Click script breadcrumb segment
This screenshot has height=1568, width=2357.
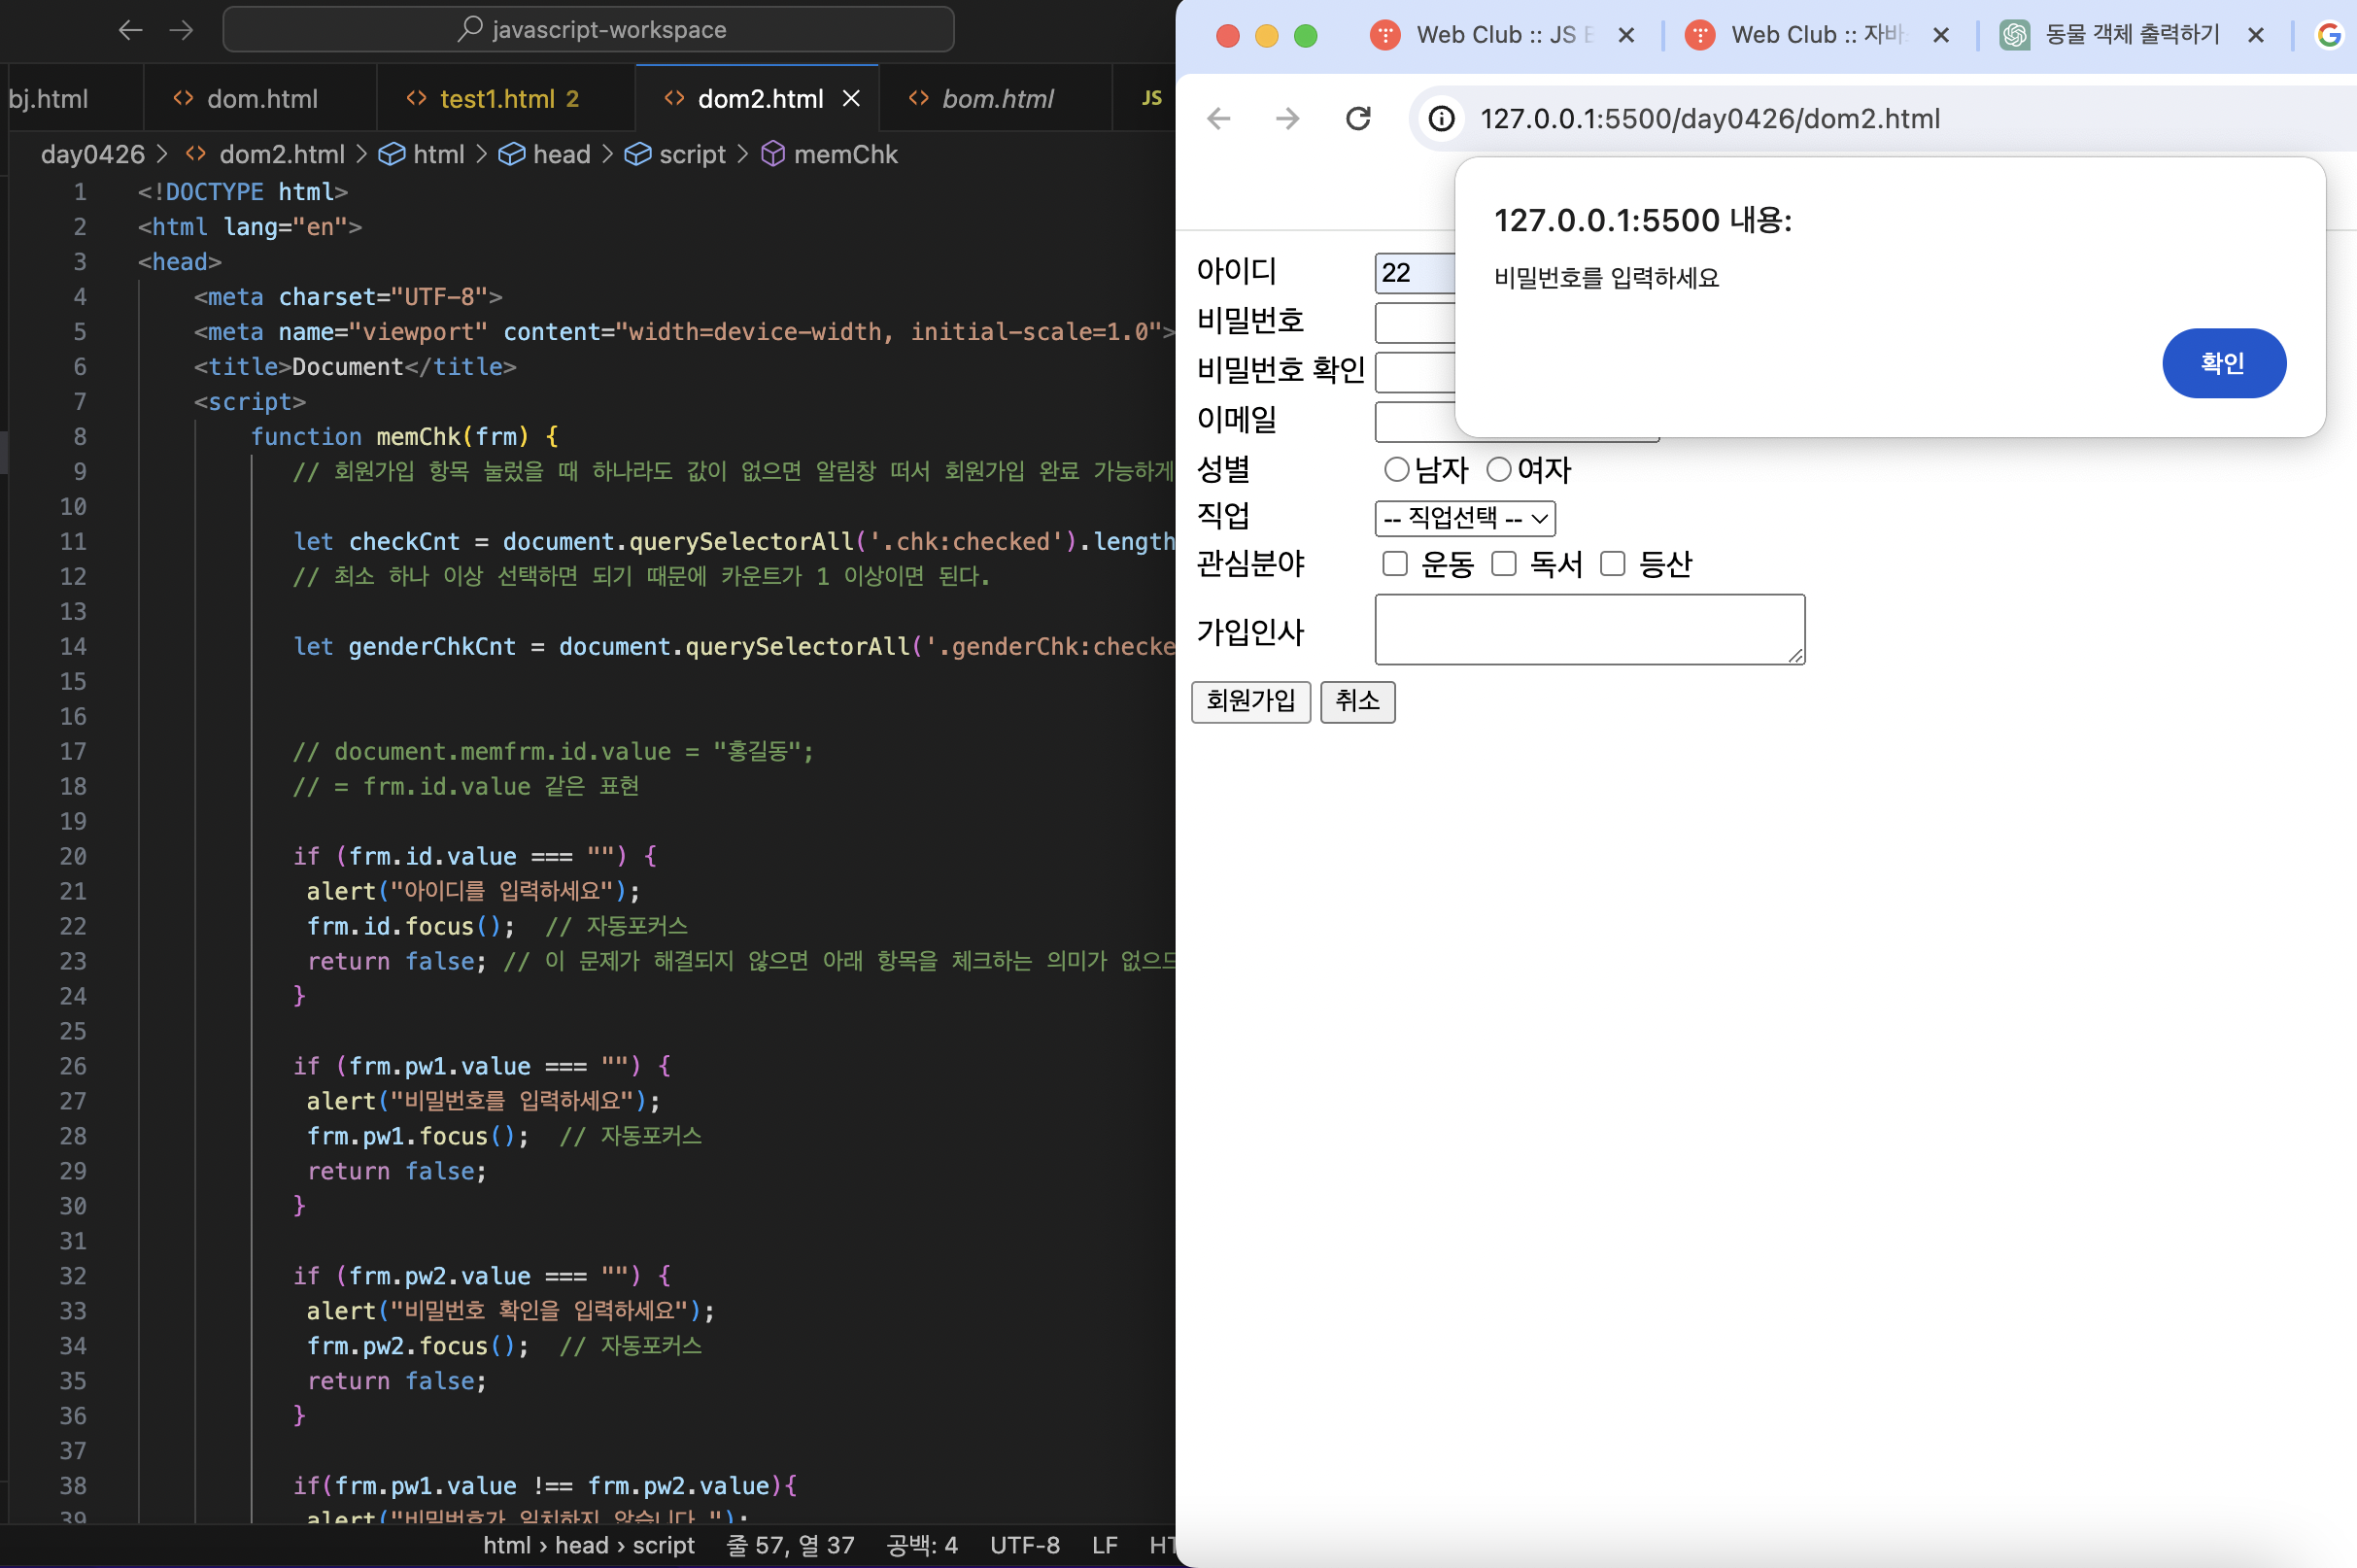click(x=692, y=154)
